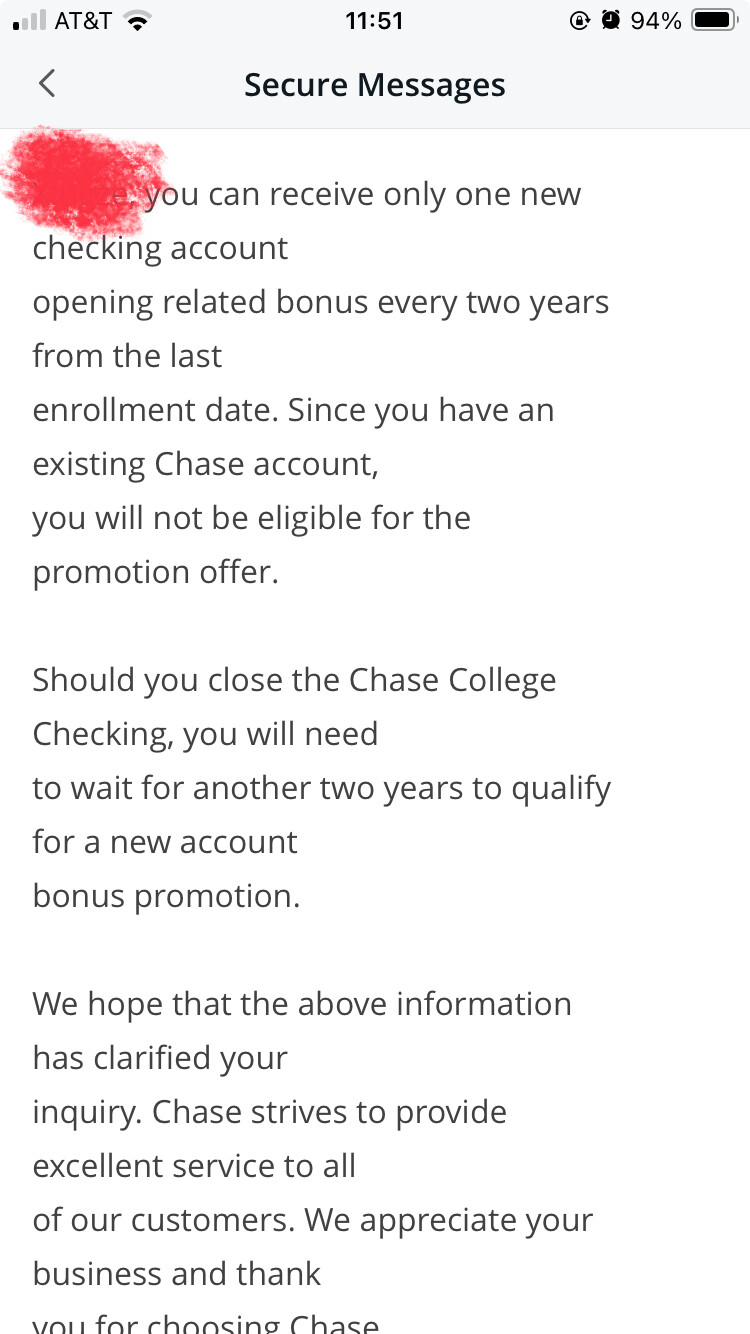Click the orientation lock icon
This screenshot has height=1334, width=750.
pos(581,20)
